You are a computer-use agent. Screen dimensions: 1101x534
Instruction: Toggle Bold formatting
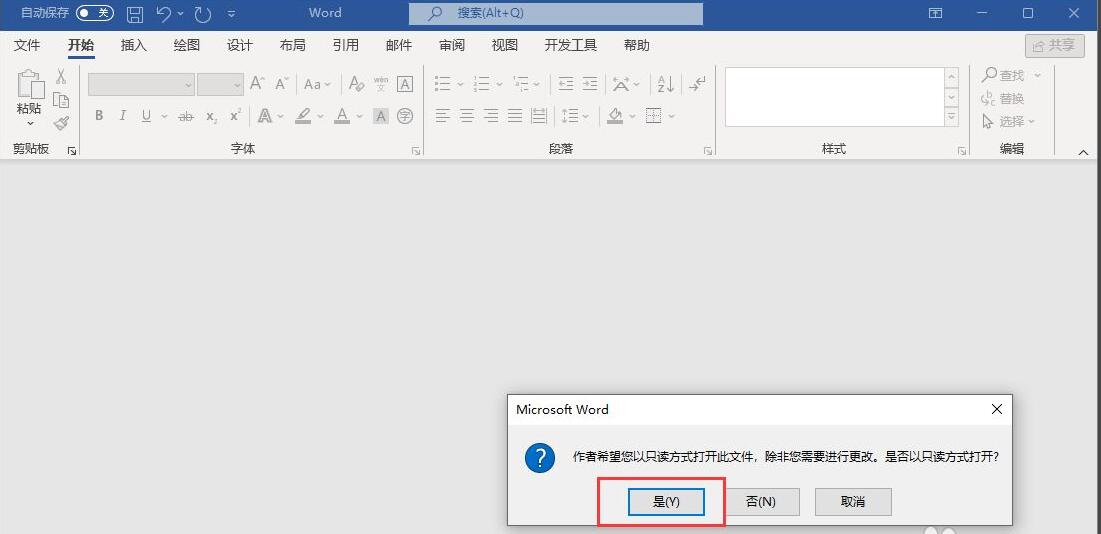[x=99, y=116]
